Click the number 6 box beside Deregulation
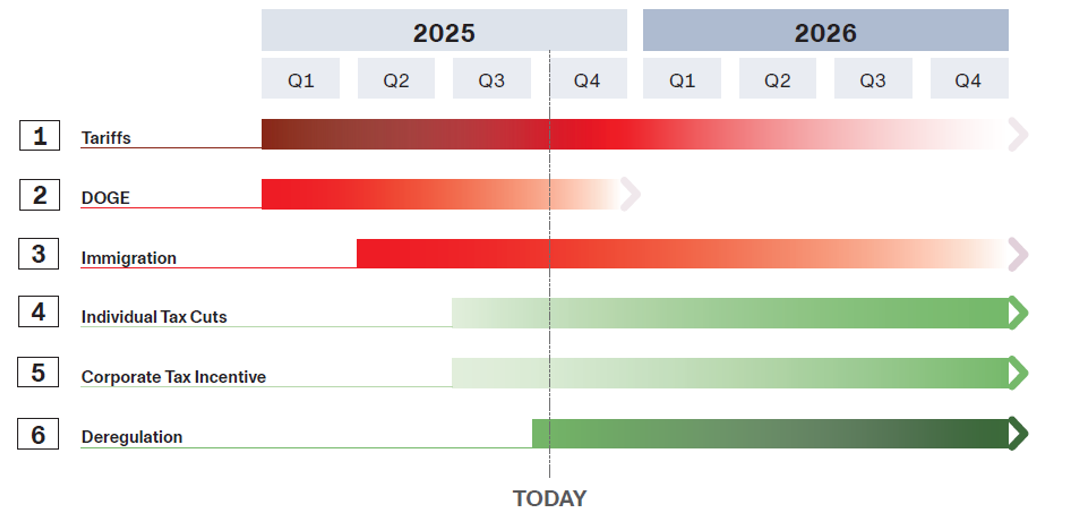The image size is (1072, 518). coord(39,434)
